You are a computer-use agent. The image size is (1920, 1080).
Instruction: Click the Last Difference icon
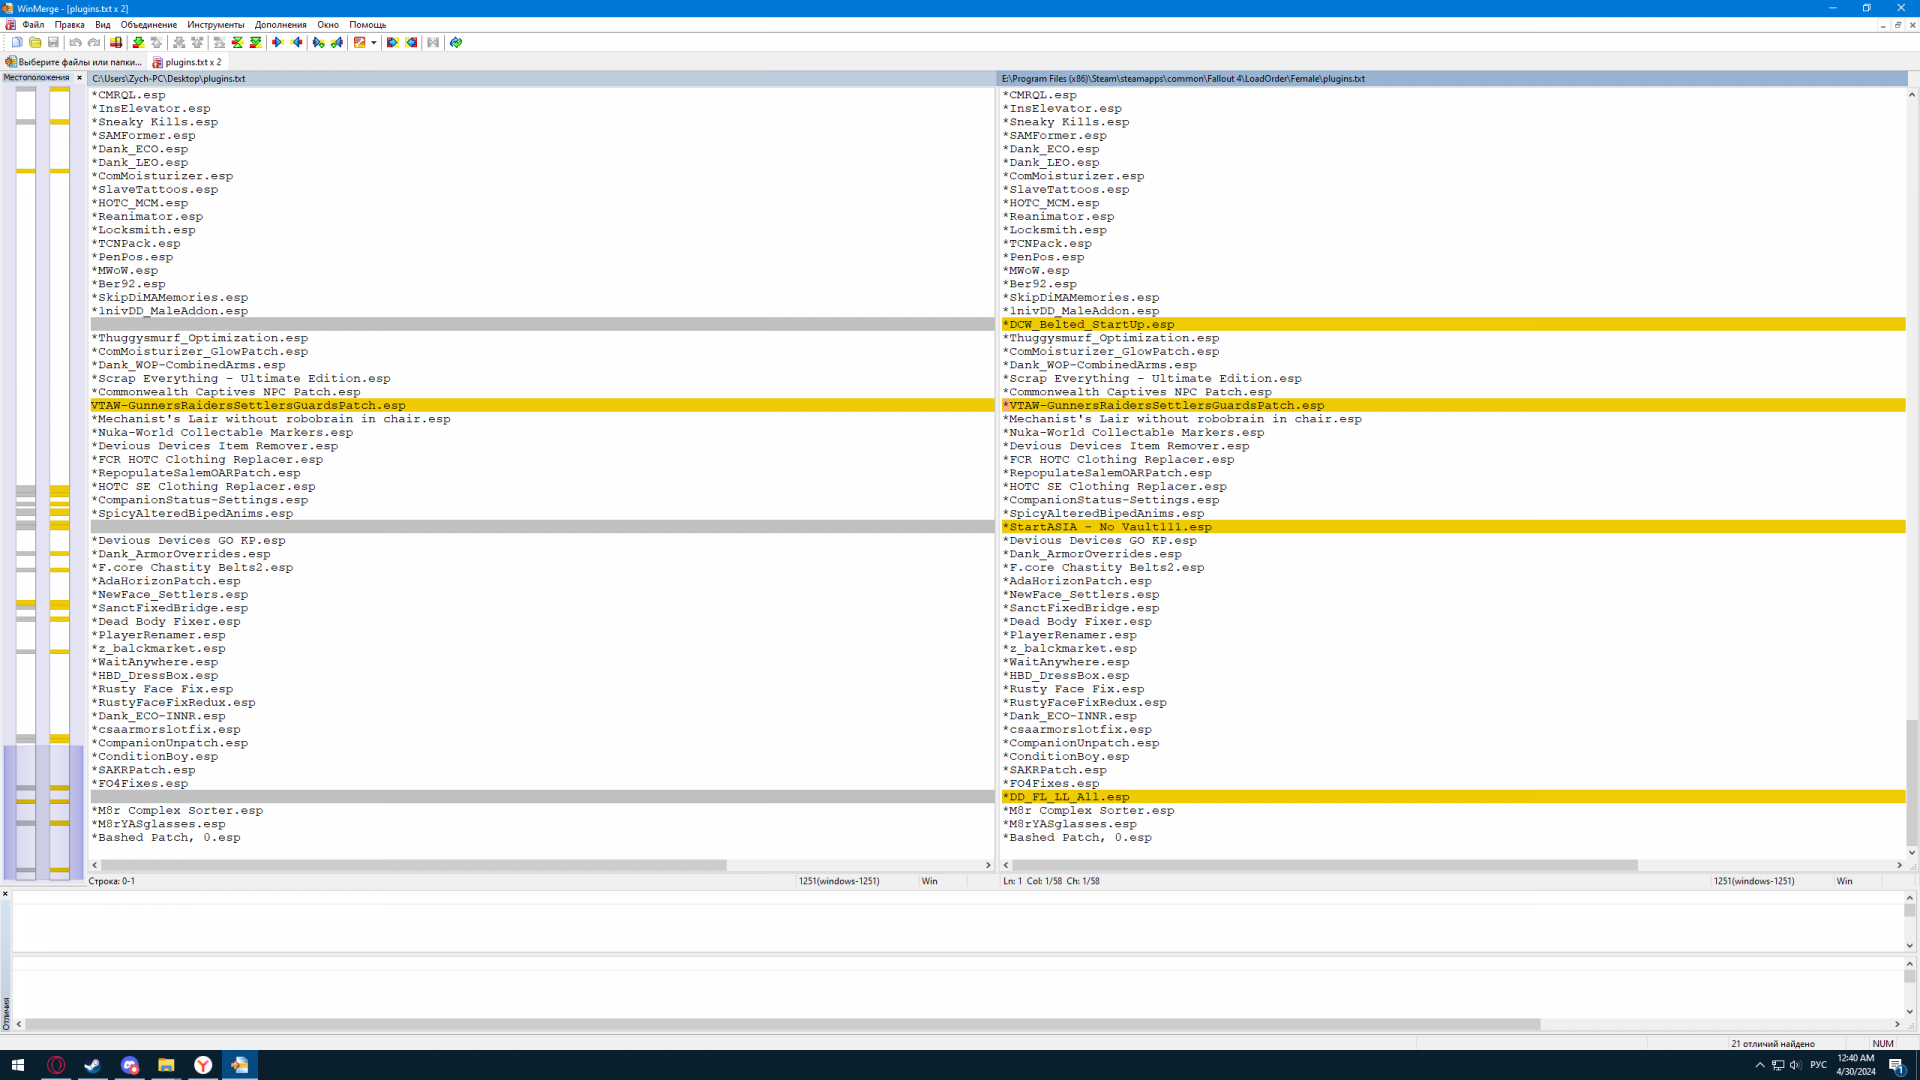(x=256, y=42)
